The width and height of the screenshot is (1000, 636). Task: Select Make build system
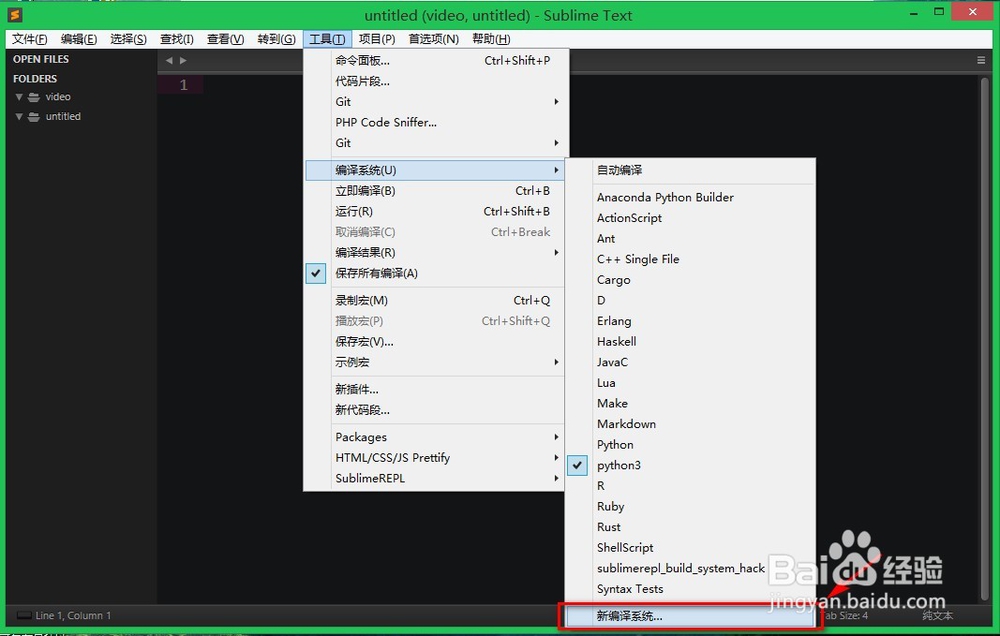click(690, 404)
